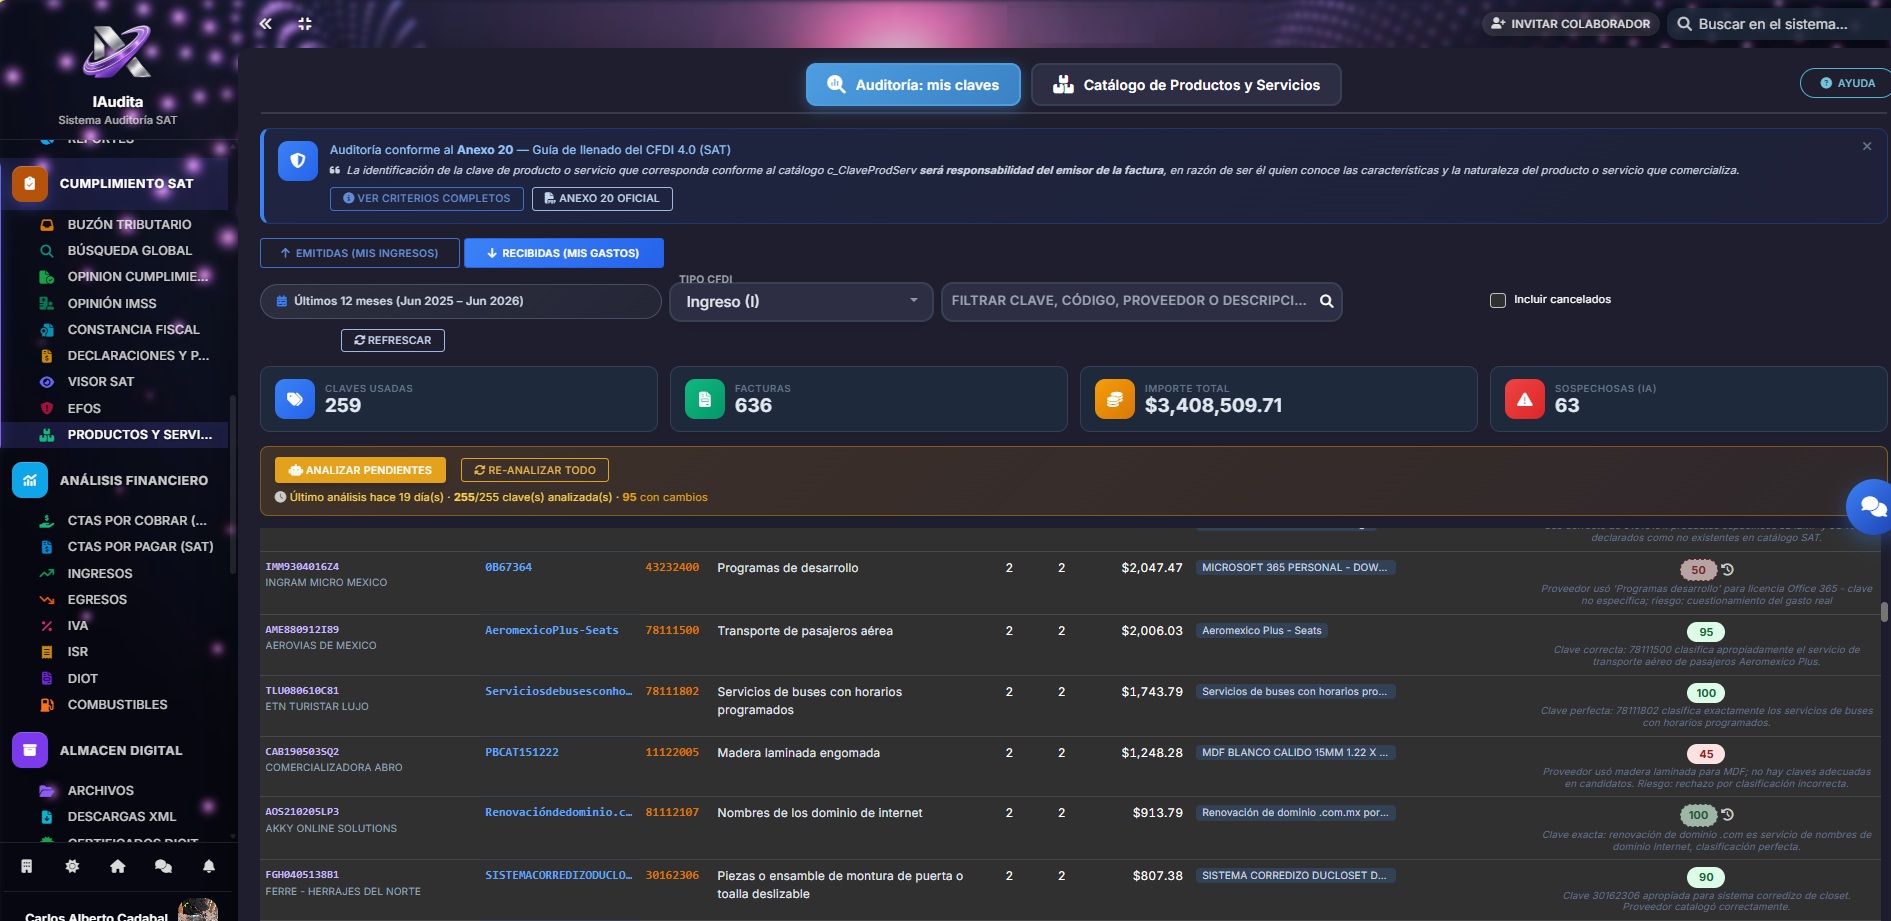Viewport: 1891px width, 921px height.
Task: Open Anexo 20 Oficial button
Action: point(602,198)
